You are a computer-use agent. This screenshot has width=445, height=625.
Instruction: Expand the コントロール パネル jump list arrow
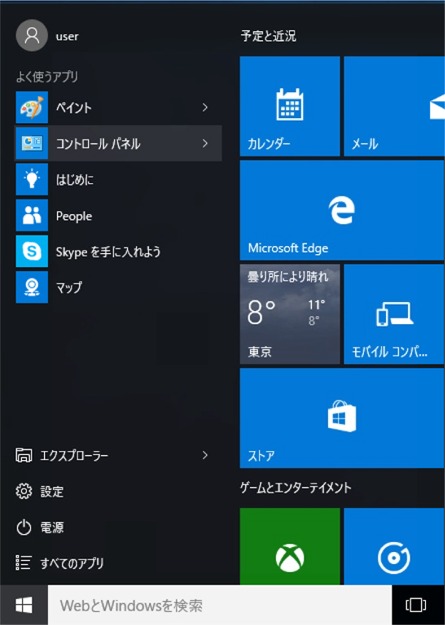(205, 143)
